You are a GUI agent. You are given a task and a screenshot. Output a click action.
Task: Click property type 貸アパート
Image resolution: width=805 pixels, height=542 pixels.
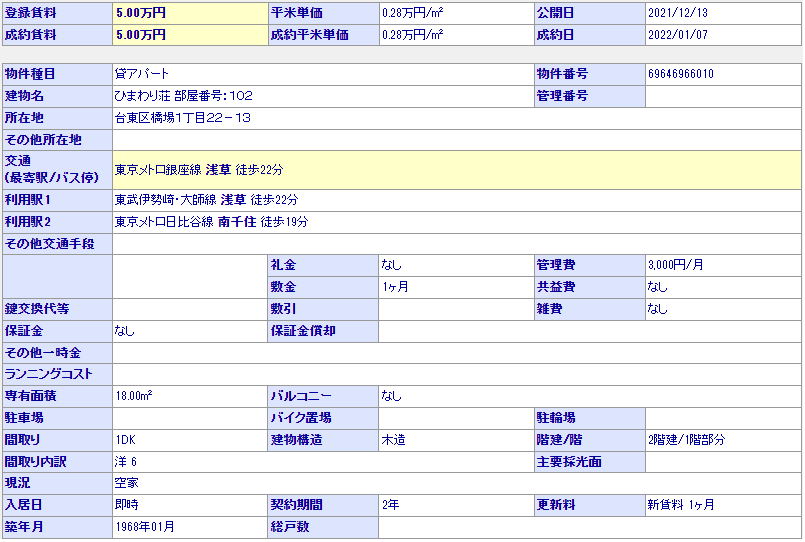pyautogui.click(x=142, y=74)
